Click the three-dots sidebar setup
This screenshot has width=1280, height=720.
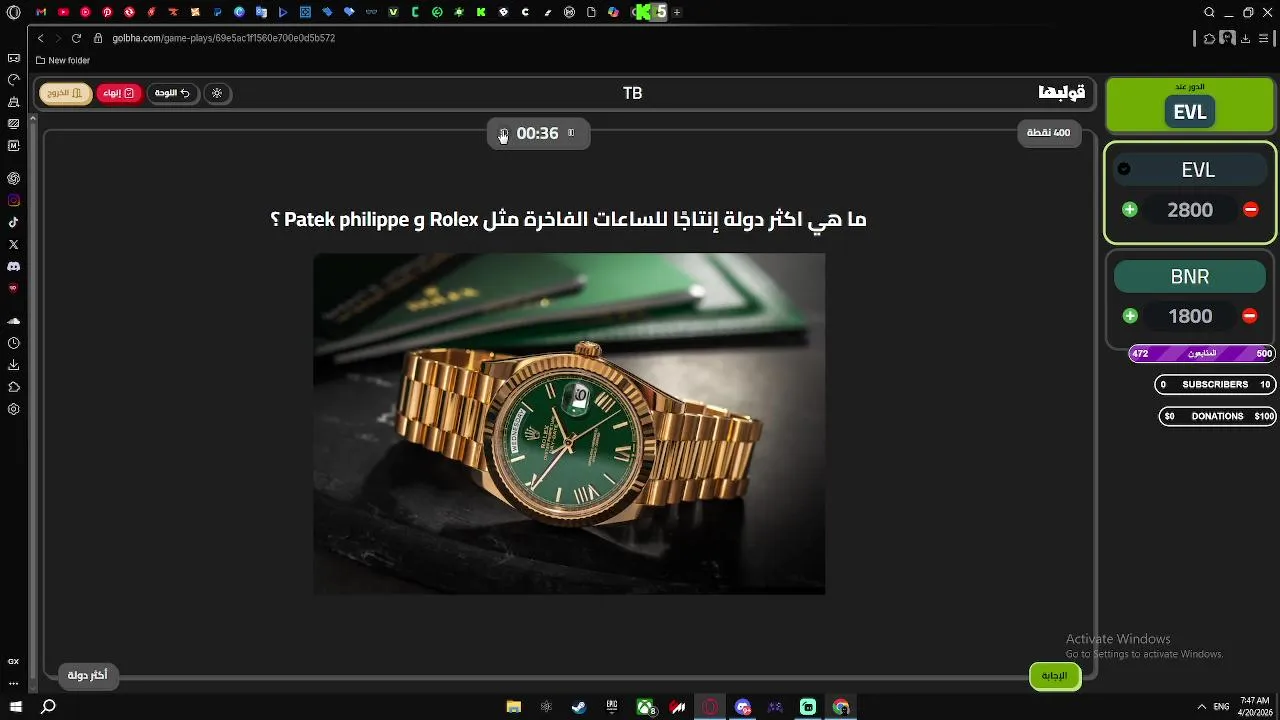coord(13,683)
